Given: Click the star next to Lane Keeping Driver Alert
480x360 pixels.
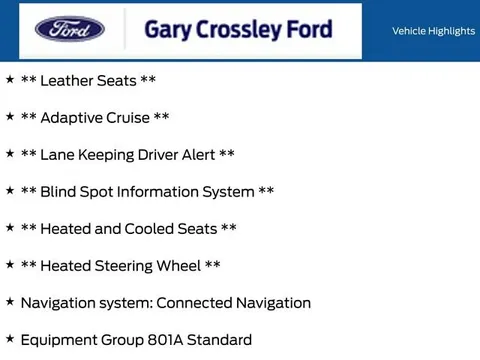Looking at the screenshot, I should 10,153.
